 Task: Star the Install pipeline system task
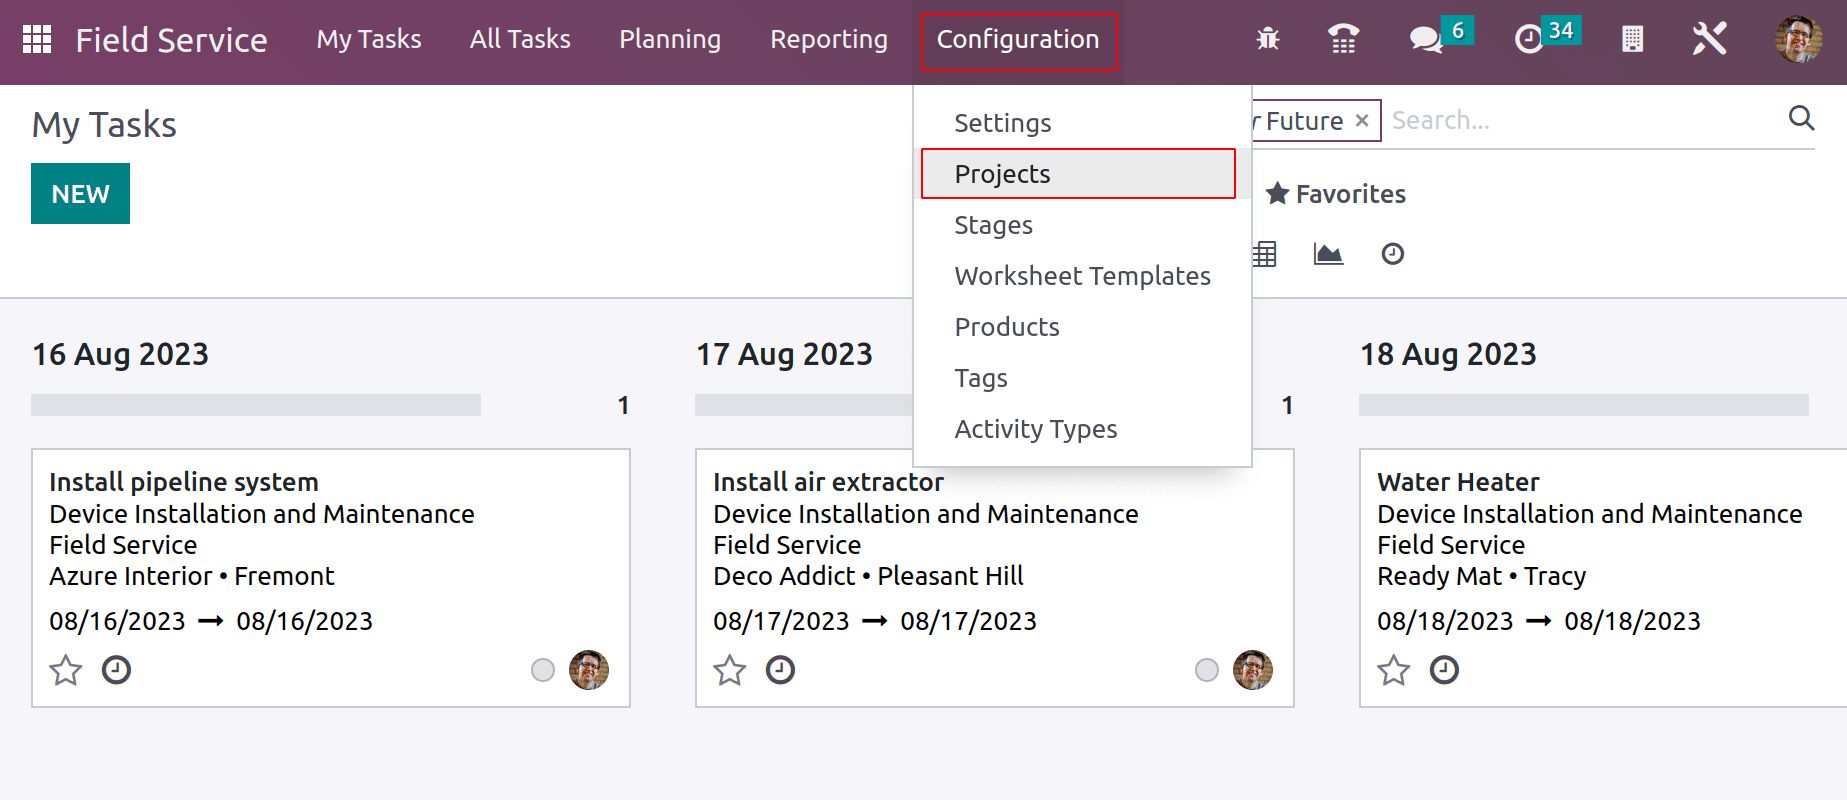(x=66, y=670)
